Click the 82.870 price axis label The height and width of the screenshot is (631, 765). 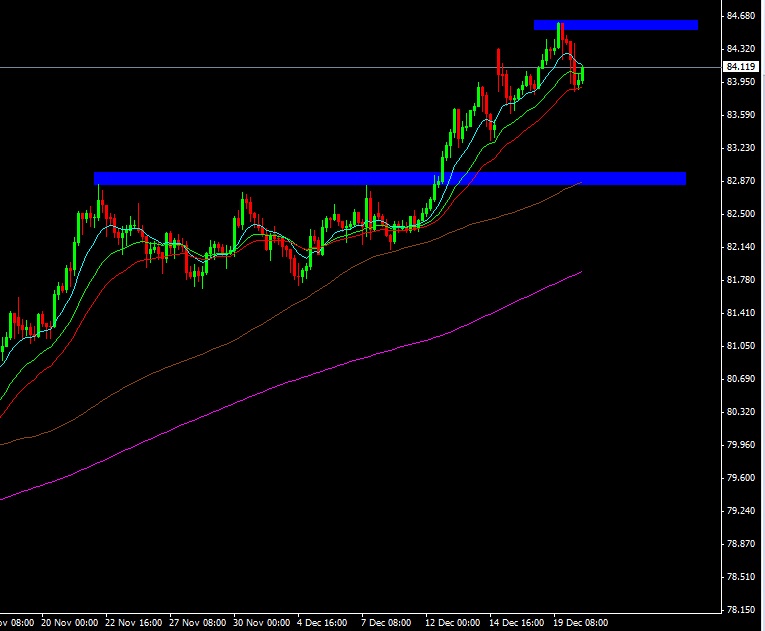coord(741,181)
